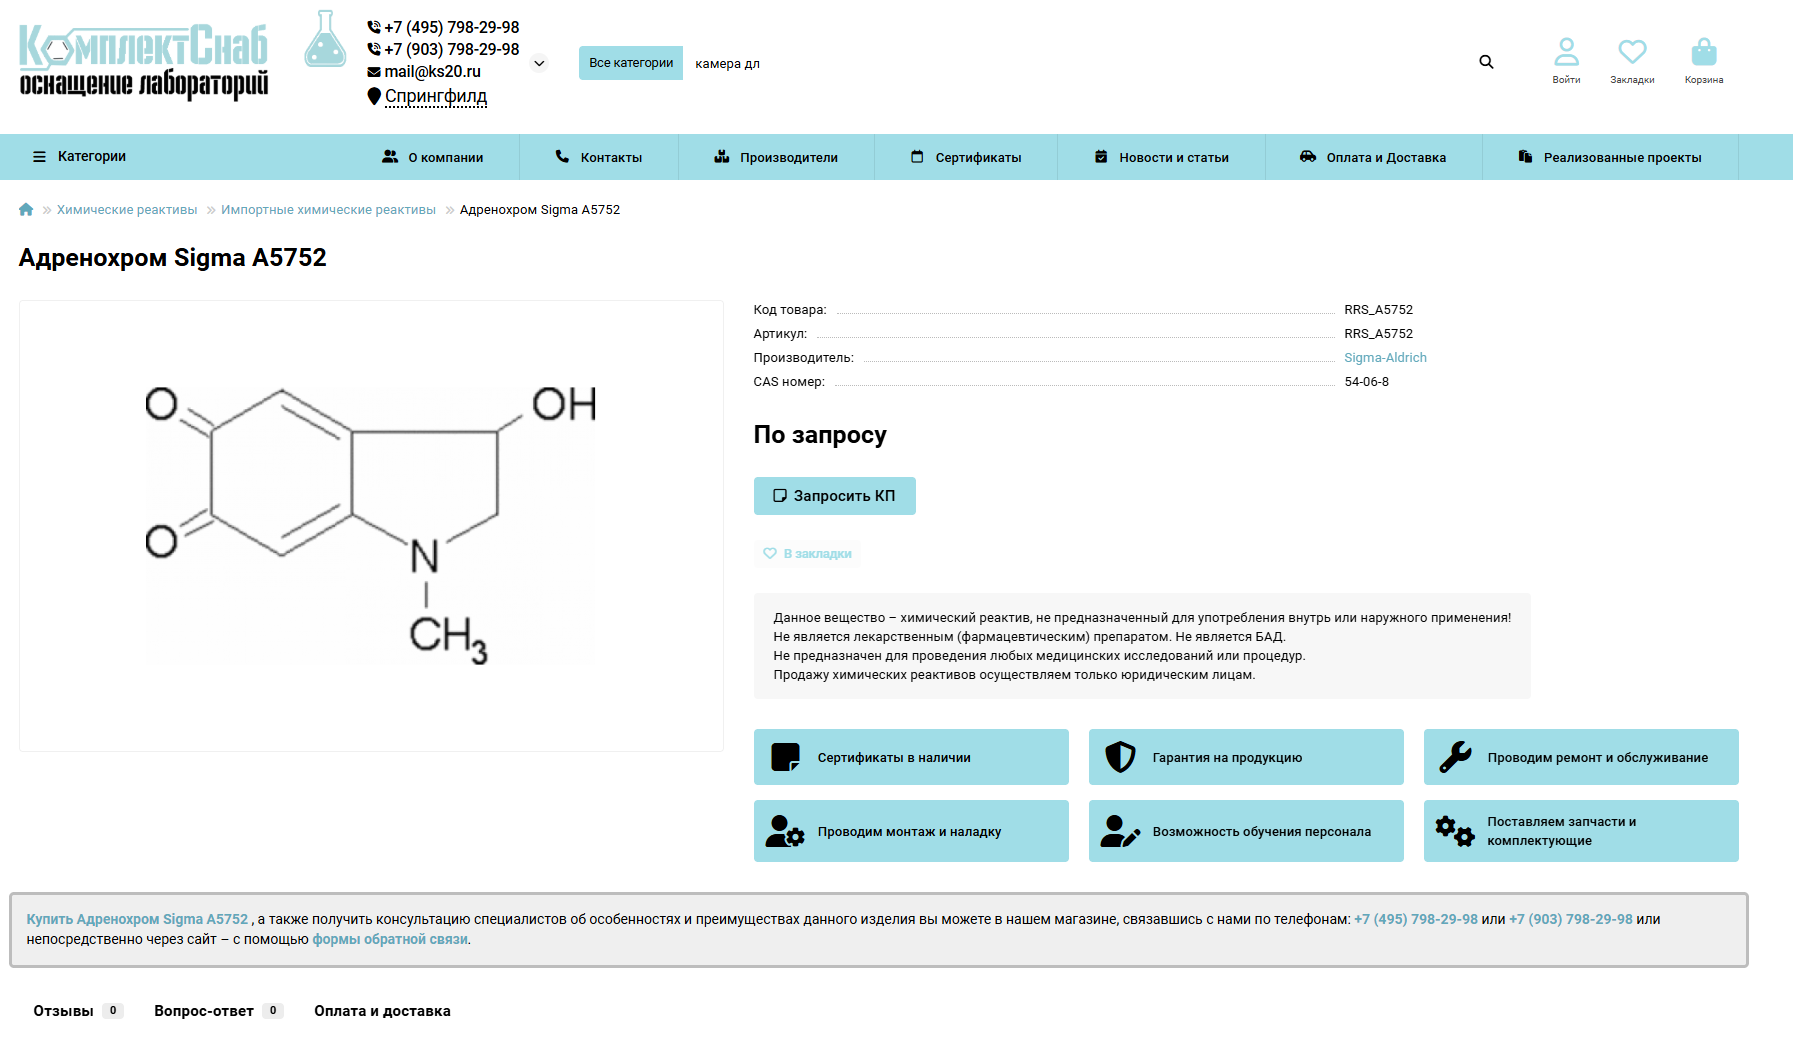
Task: Go to О компании menu item
Action: [x=433, y=157]
